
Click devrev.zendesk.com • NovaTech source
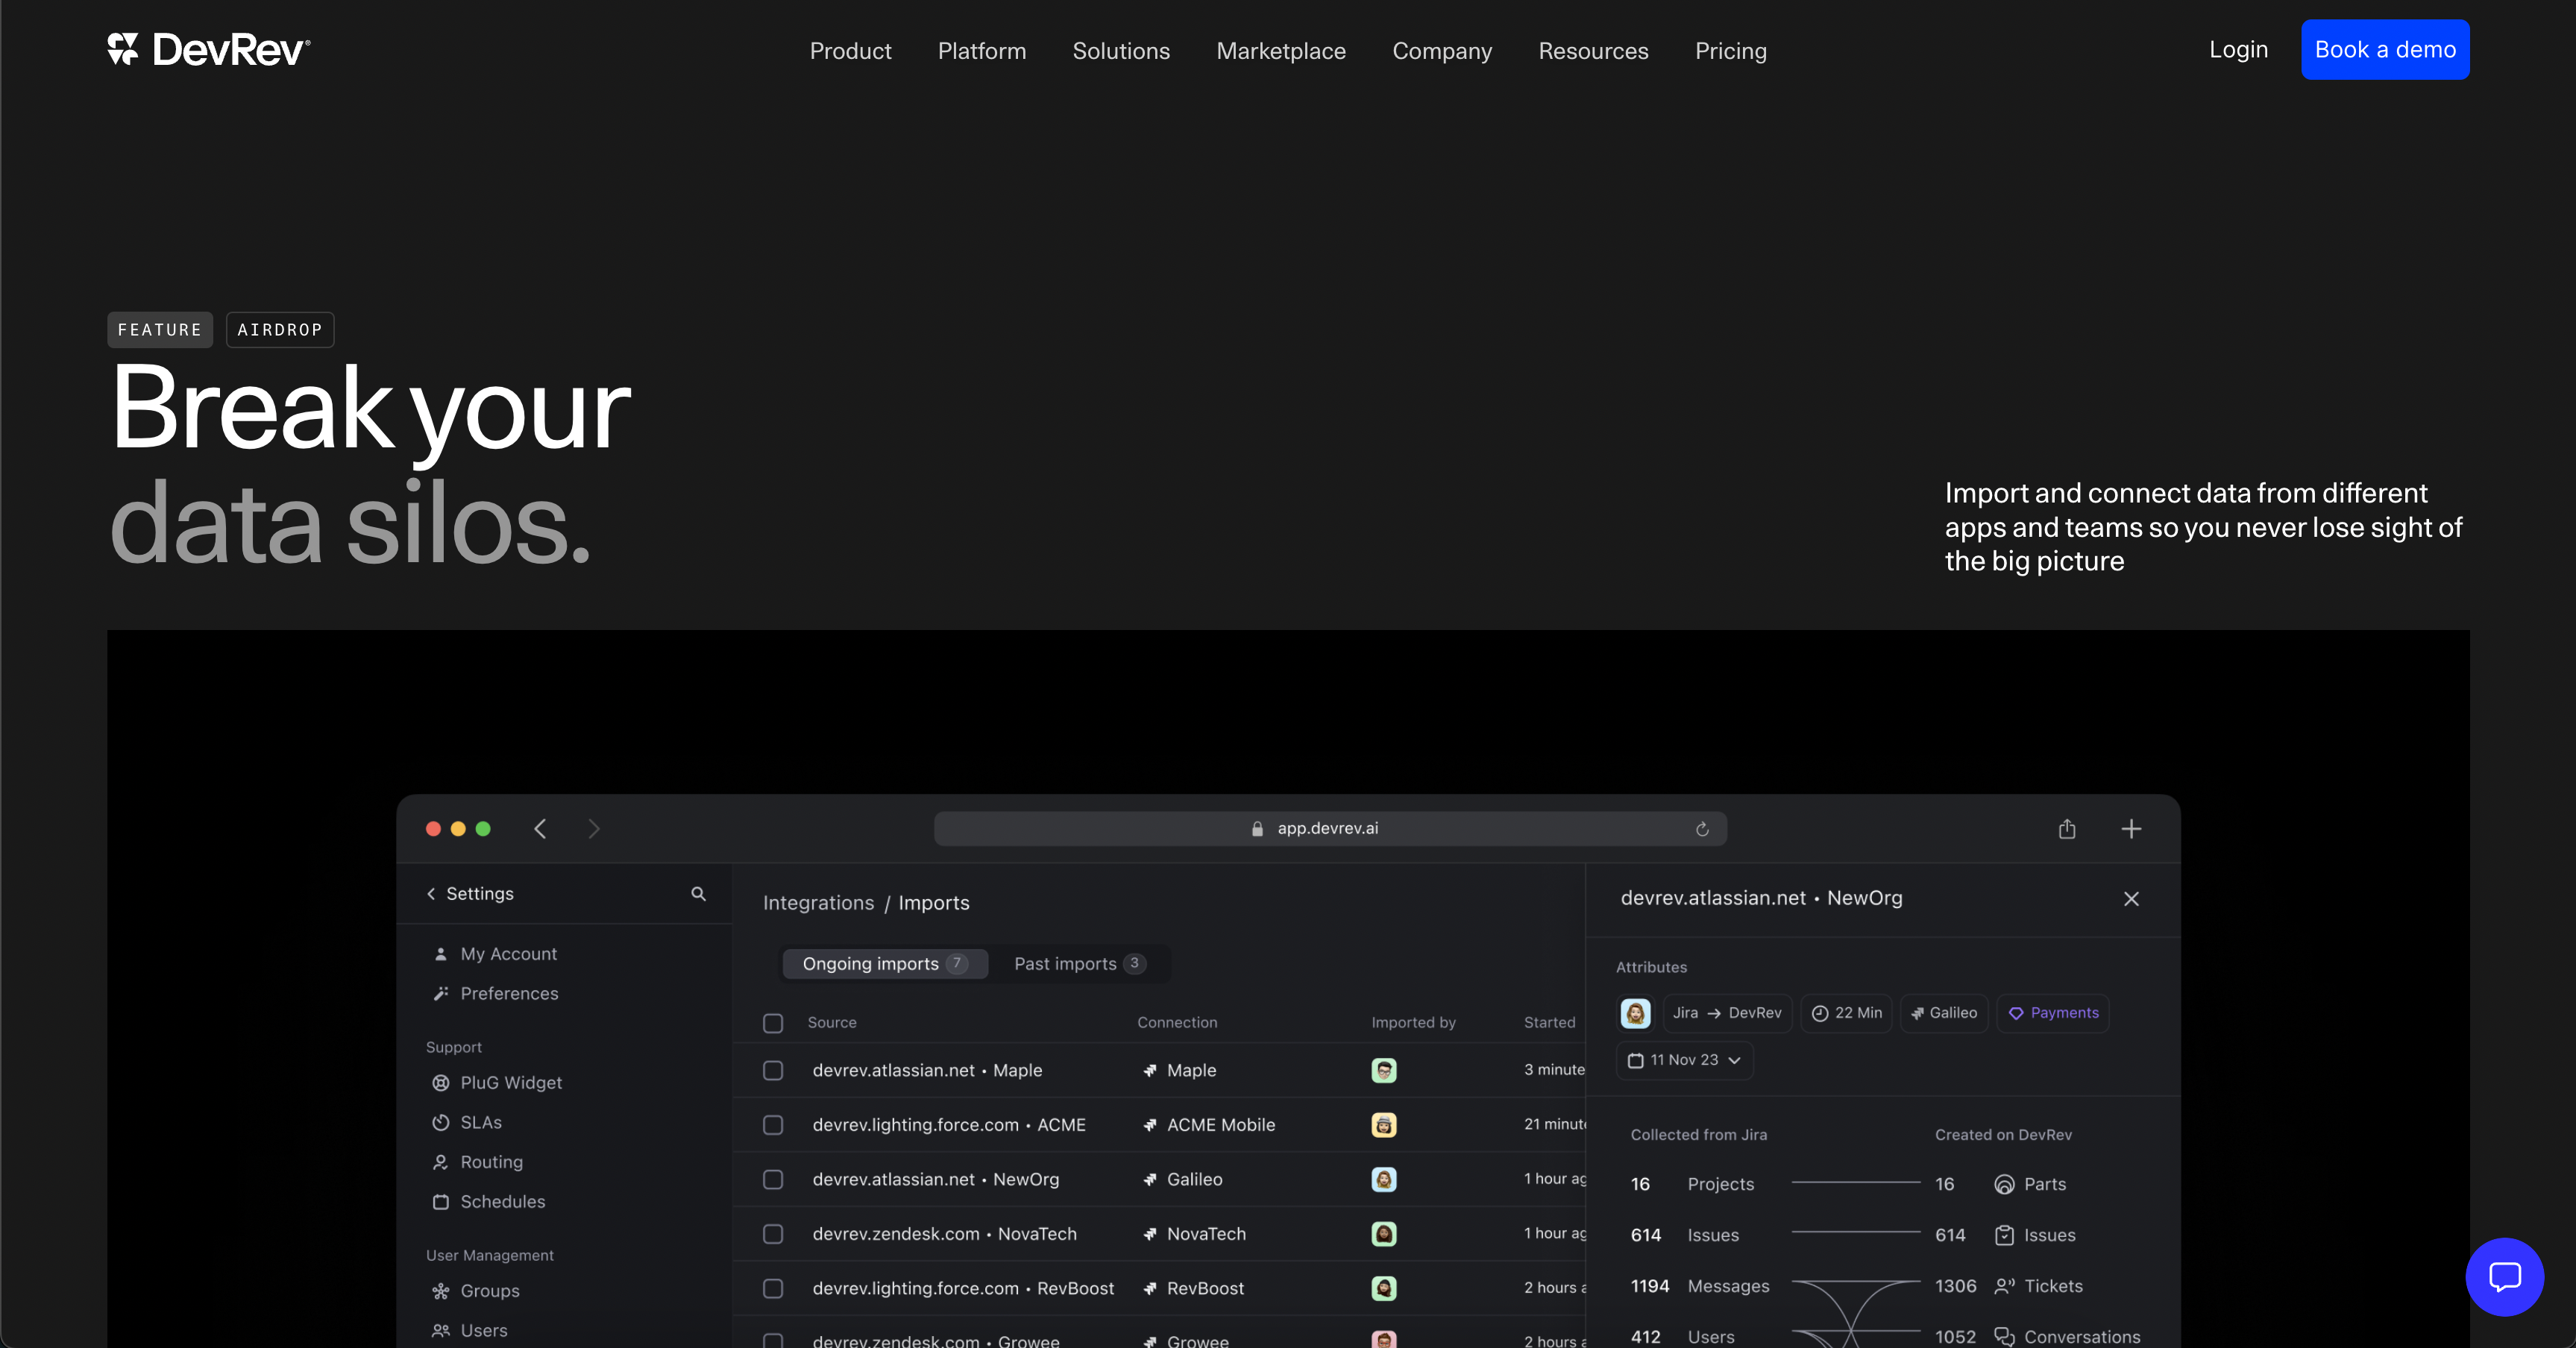point(944,1234)
